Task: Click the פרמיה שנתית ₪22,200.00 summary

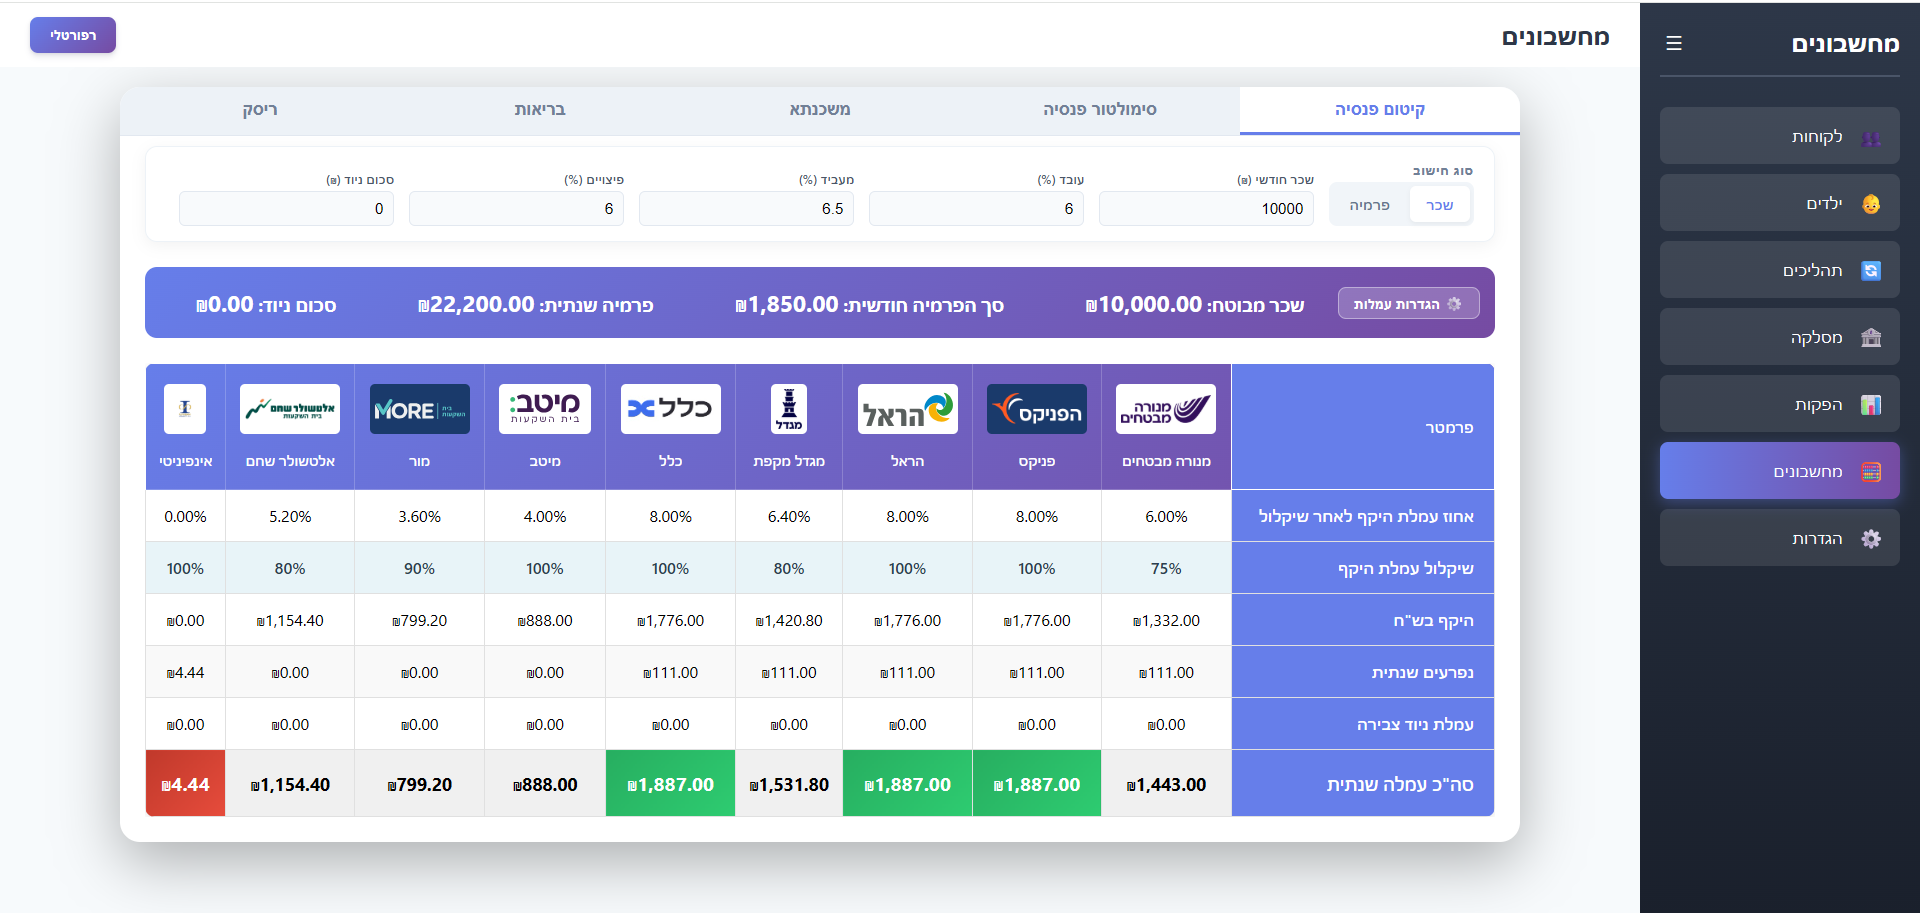Action: (536, 304)
